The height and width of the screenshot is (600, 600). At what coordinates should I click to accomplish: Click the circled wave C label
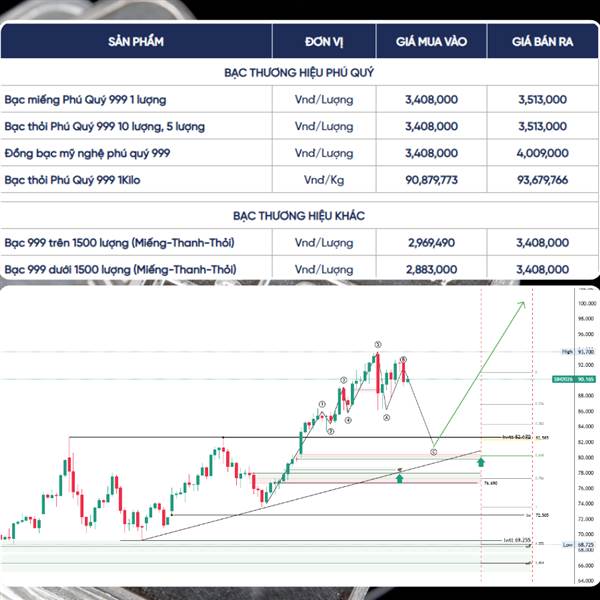pyautogui.click(x=434, y=452)
